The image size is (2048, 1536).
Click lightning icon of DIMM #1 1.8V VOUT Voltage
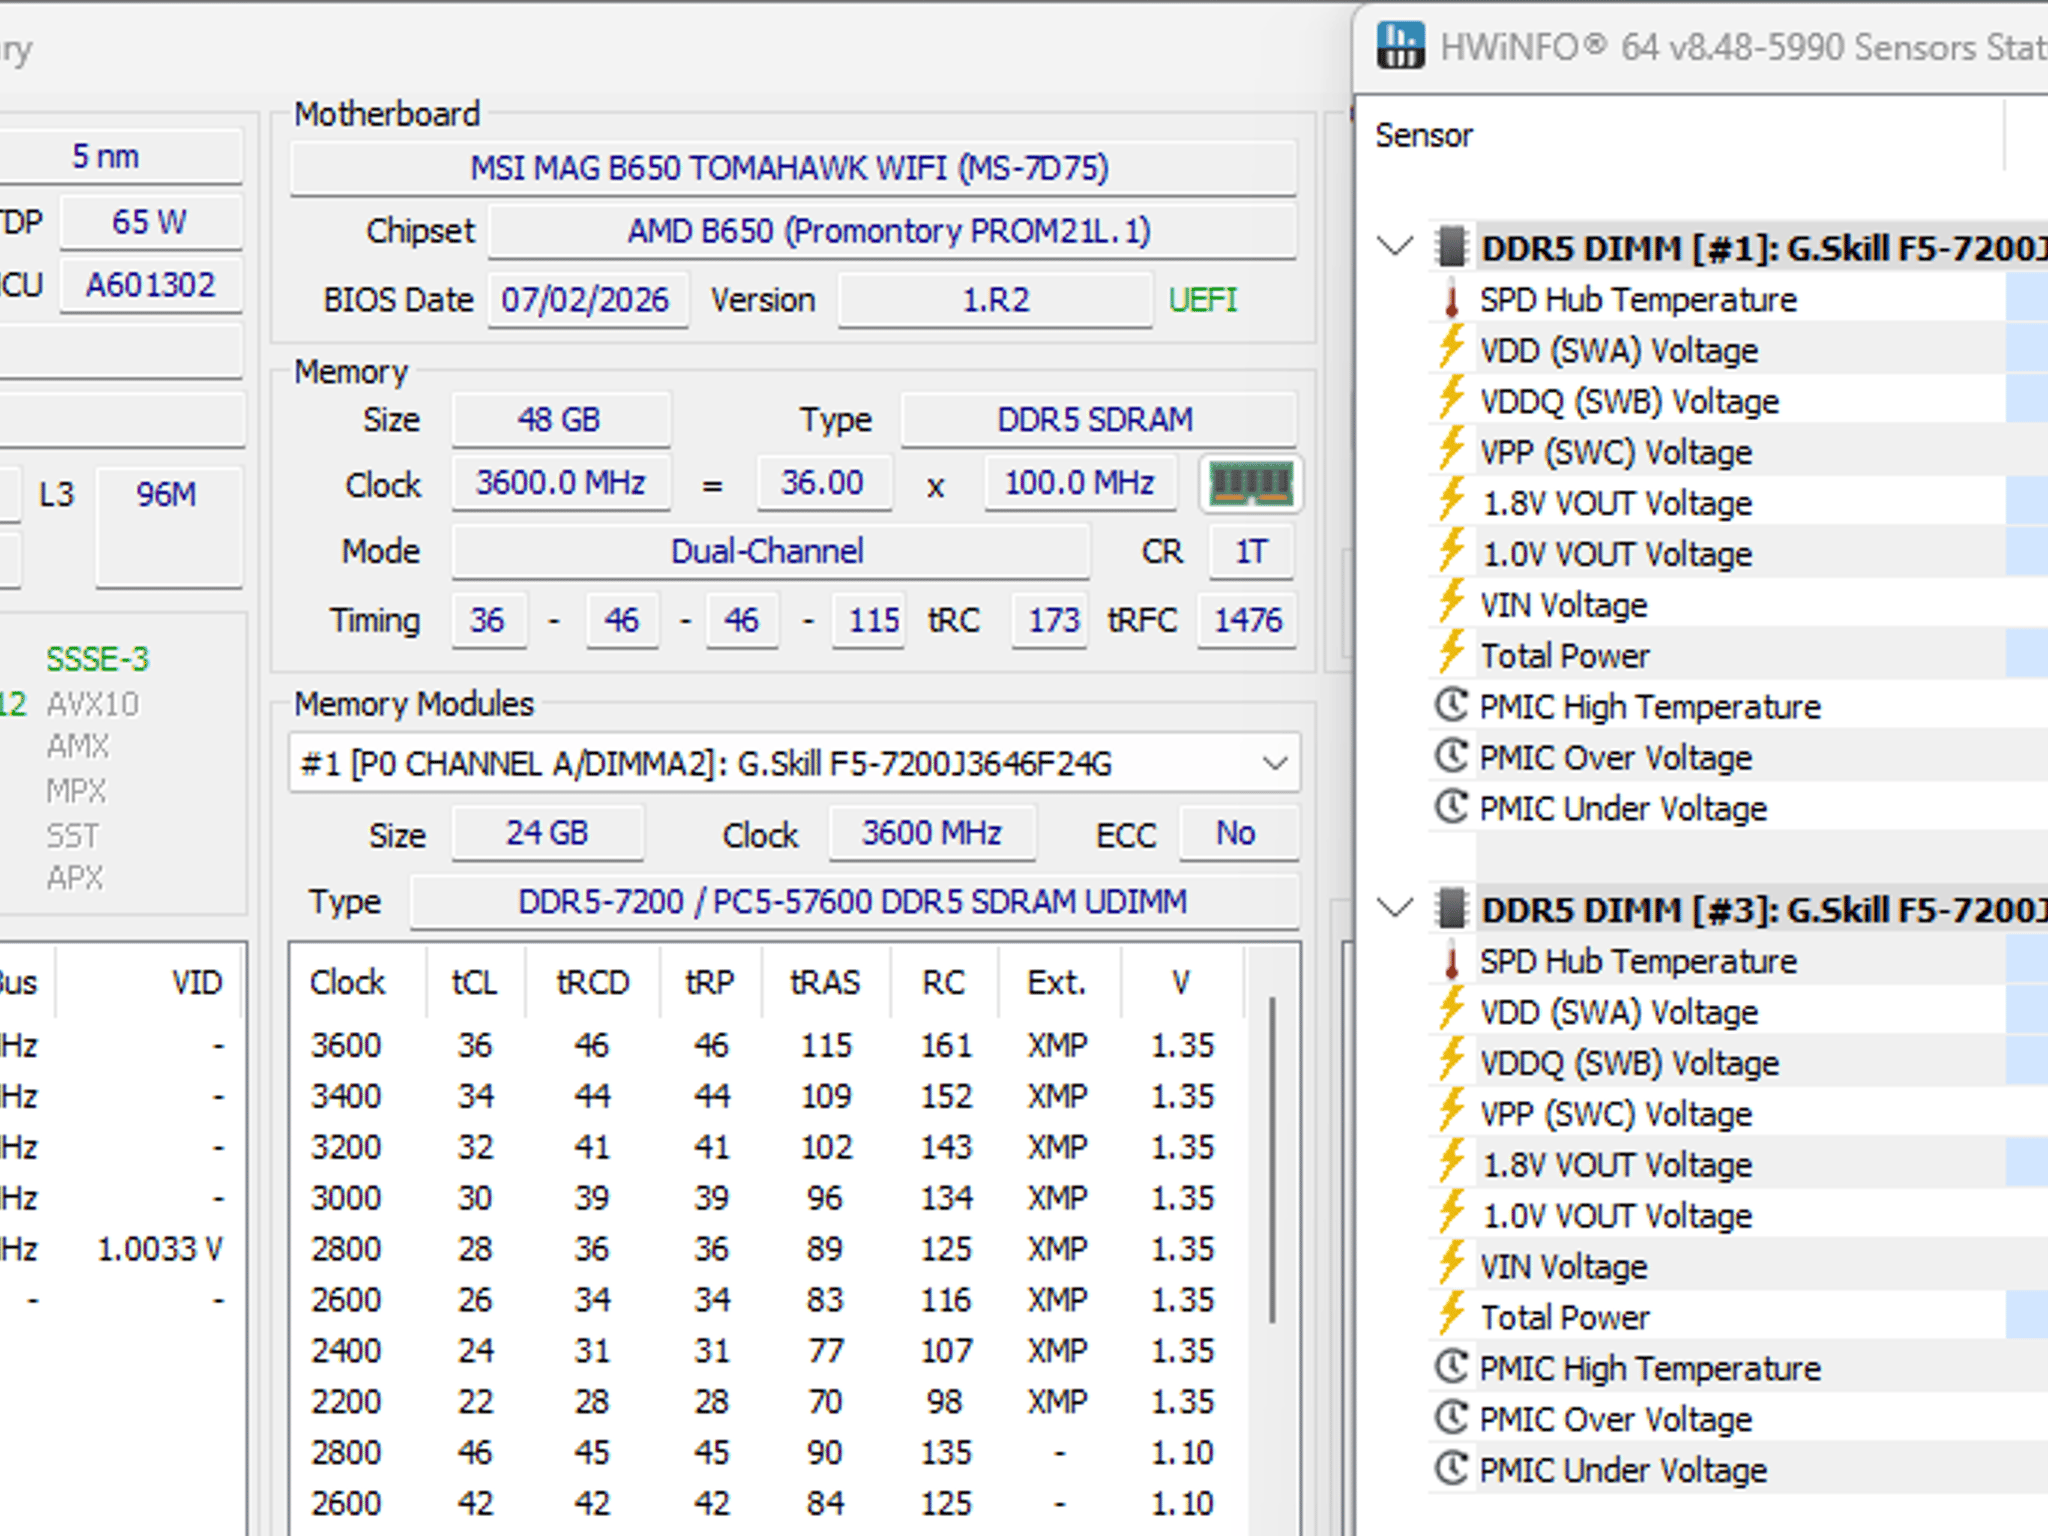1451,501
